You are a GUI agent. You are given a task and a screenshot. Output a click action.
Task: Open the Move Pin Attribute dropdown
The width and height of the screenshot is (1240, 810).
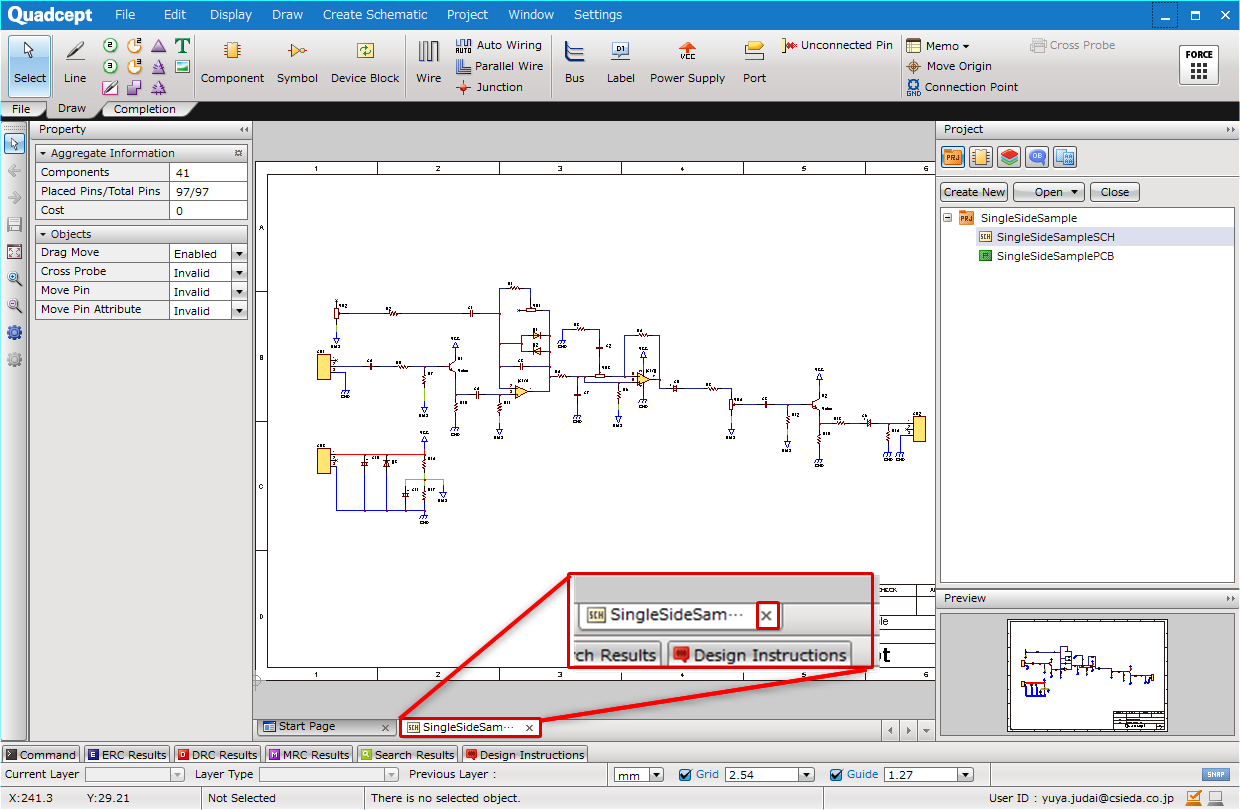(239, 311)
